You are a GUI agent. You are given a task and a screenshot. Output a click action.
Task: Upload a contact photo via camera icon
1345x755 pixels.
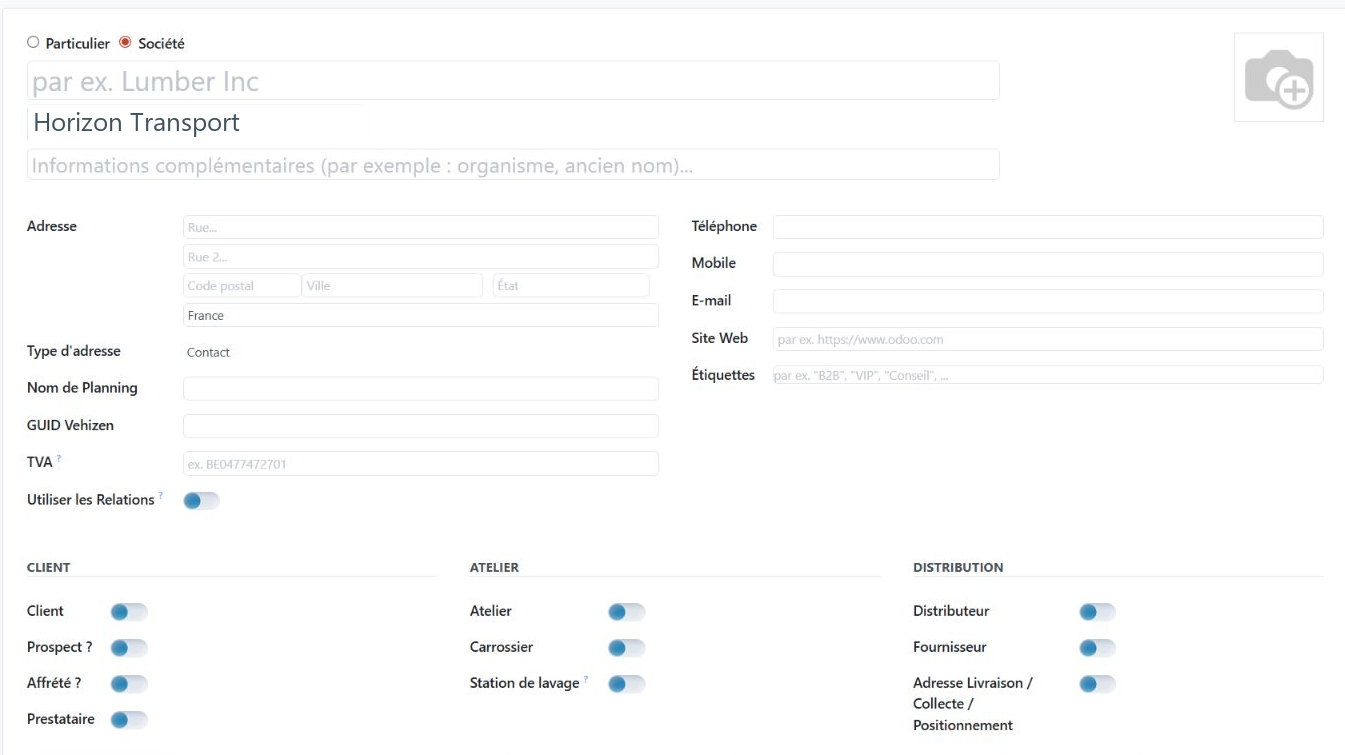click(1278, 78)
